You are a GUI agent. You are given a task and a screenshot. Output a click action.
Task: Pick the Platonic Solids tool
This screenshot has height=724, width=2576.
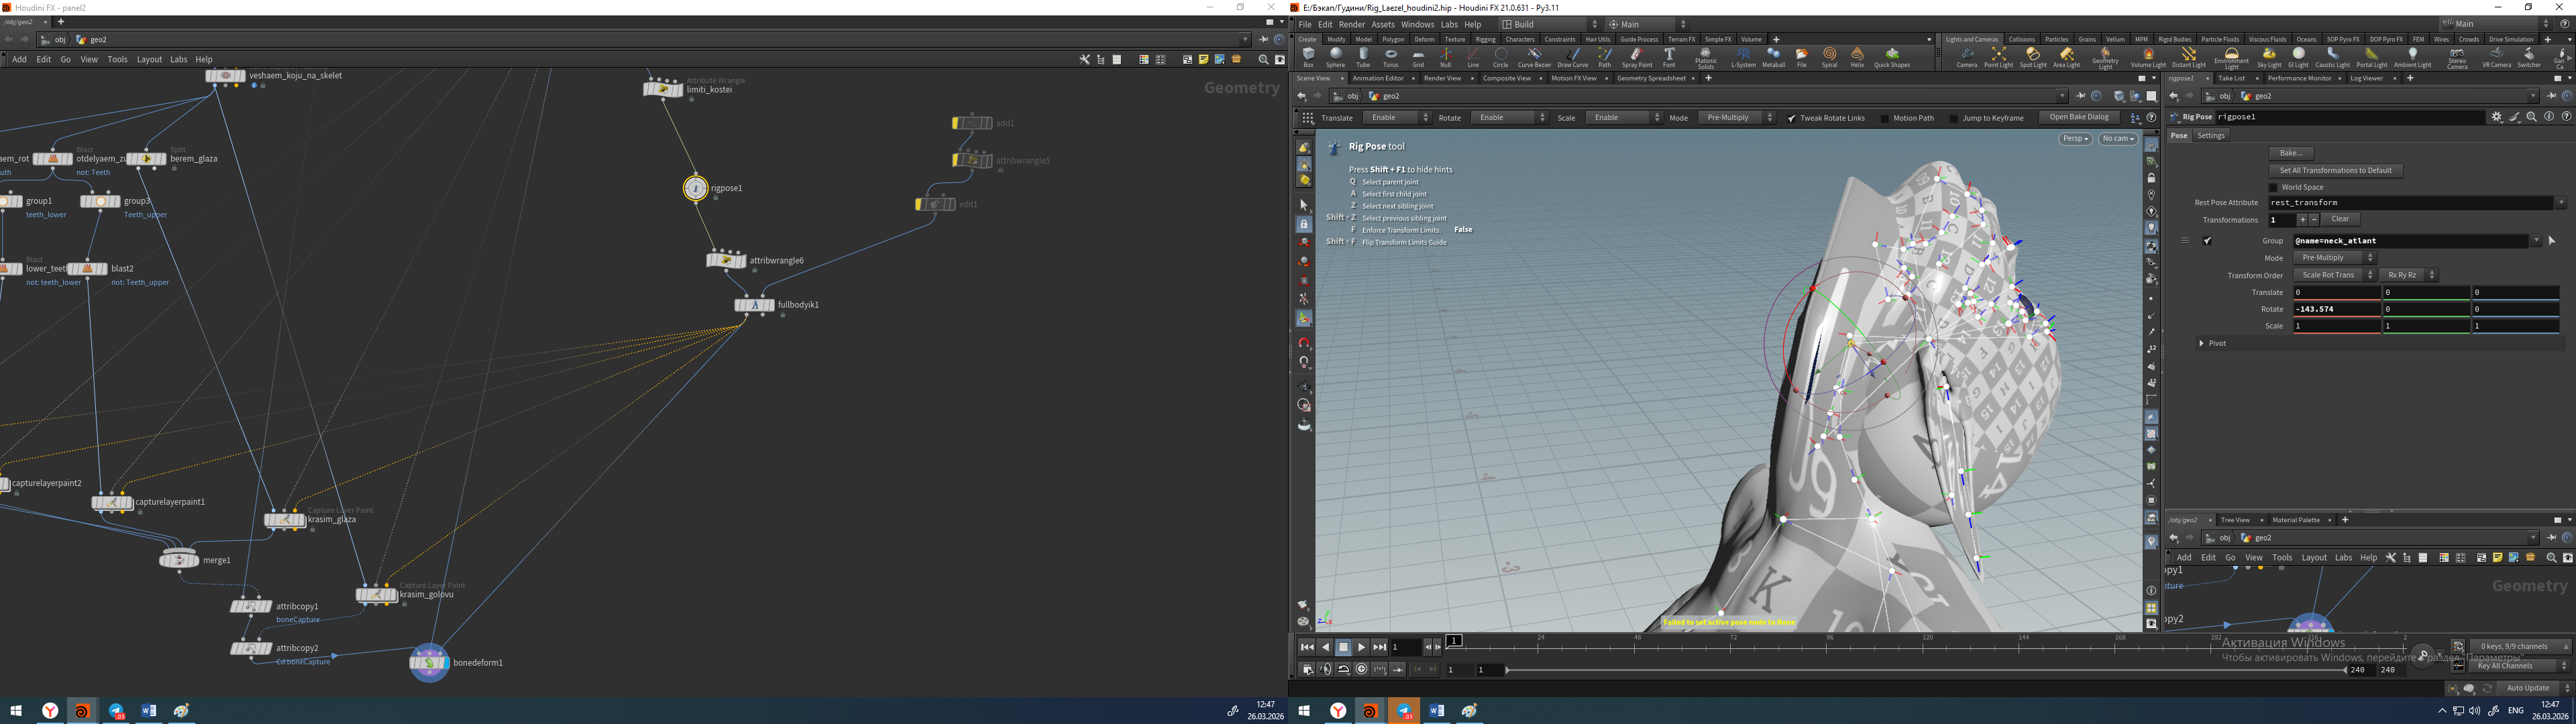tap(1706, 58)
